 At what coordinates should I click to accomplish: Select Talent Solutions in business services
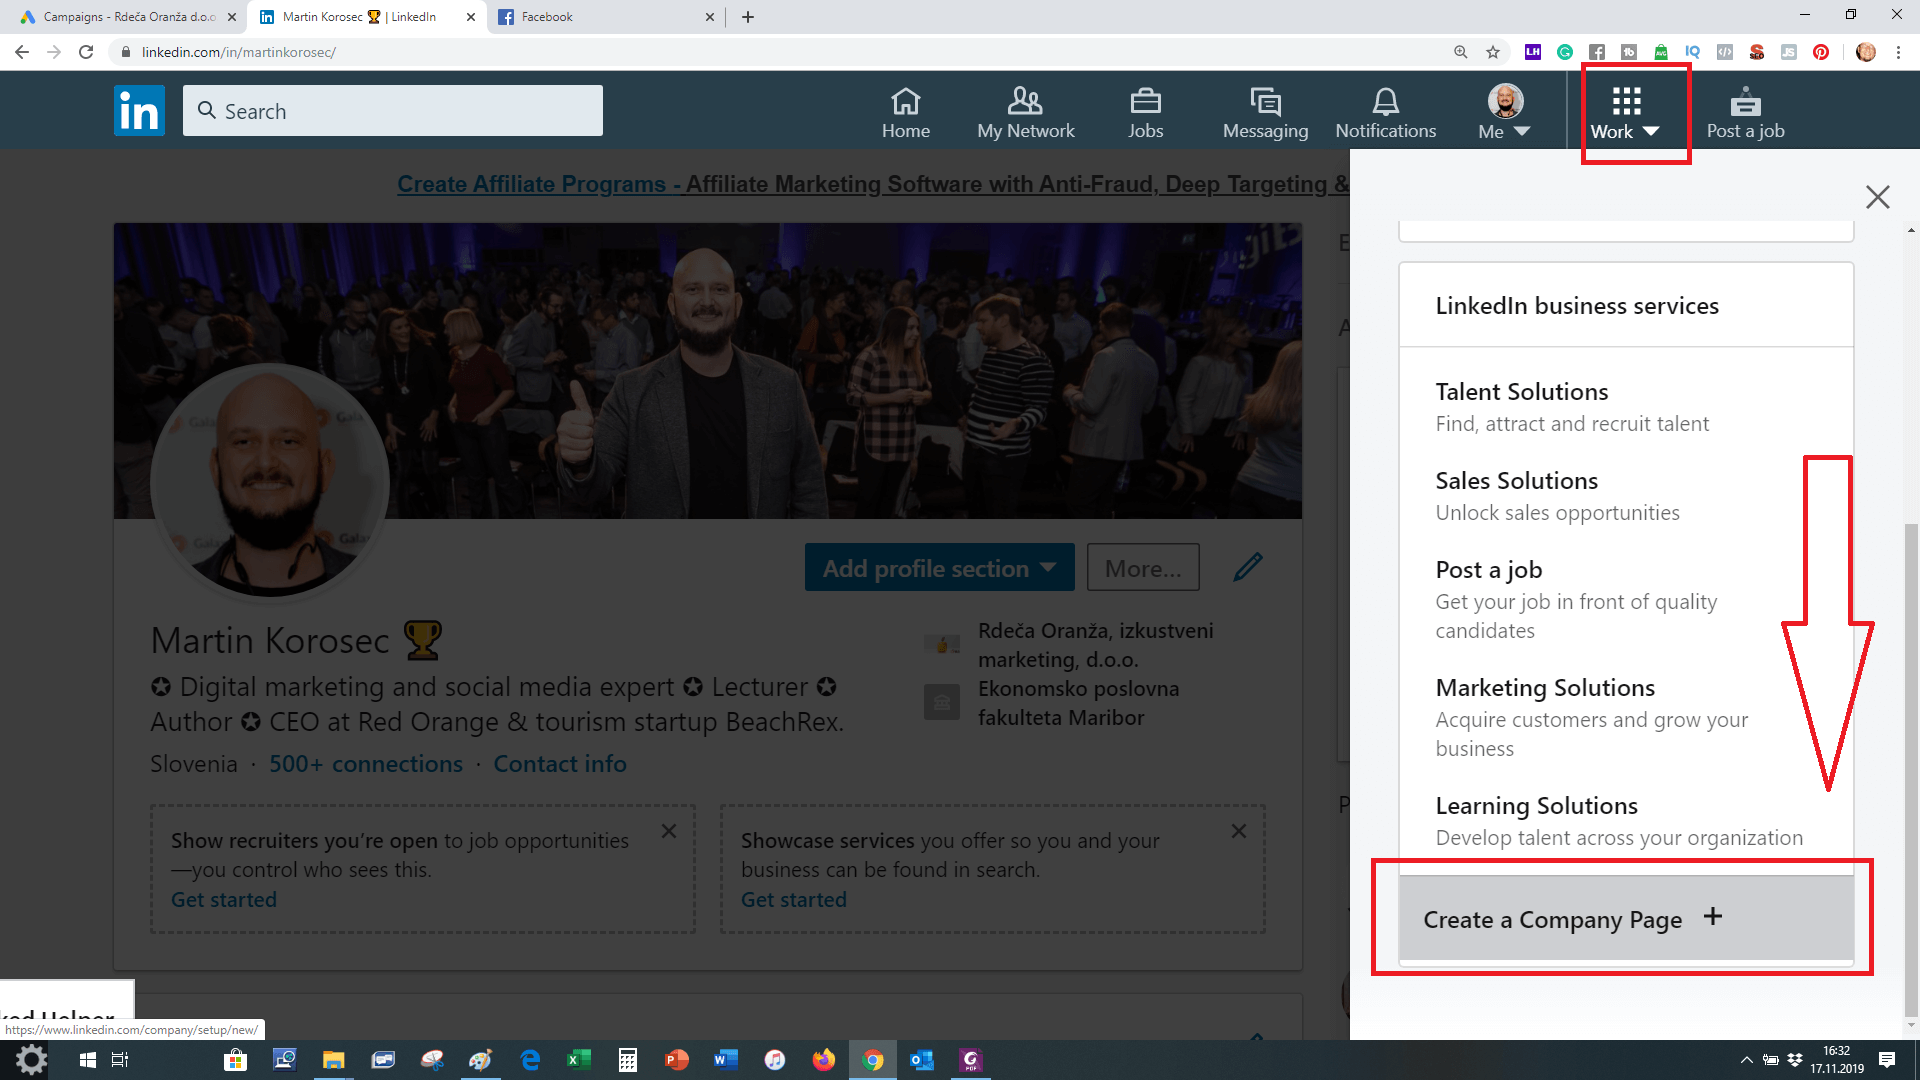click(x=1521, y=392)
